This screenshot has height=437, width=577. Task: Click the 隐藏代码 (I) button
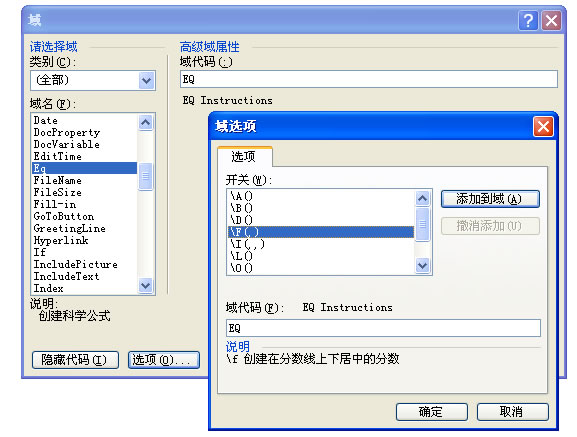pos(75,360)
